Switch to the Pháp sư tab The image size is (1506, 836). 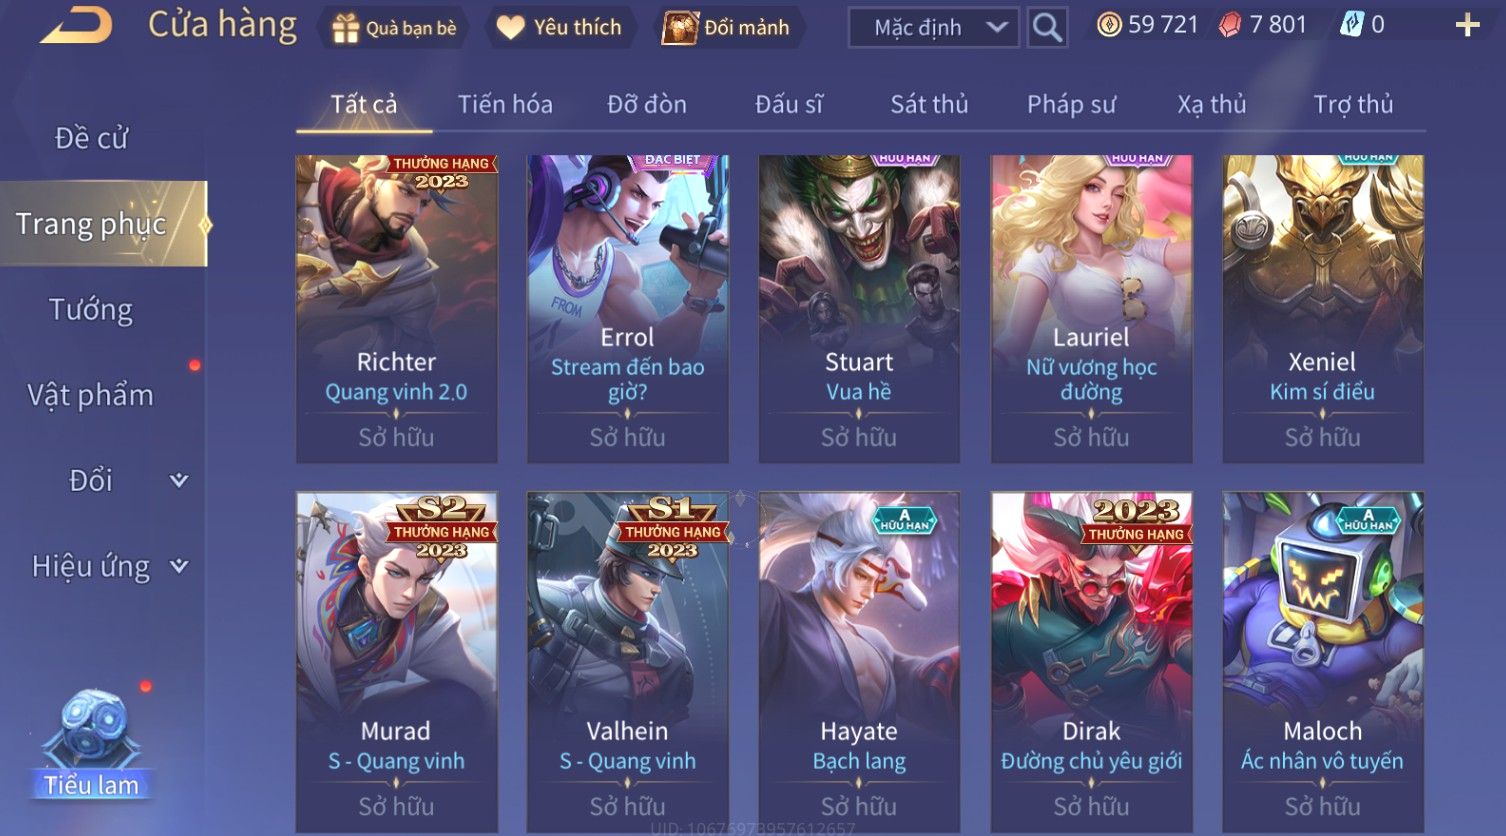click(1071, 104)
